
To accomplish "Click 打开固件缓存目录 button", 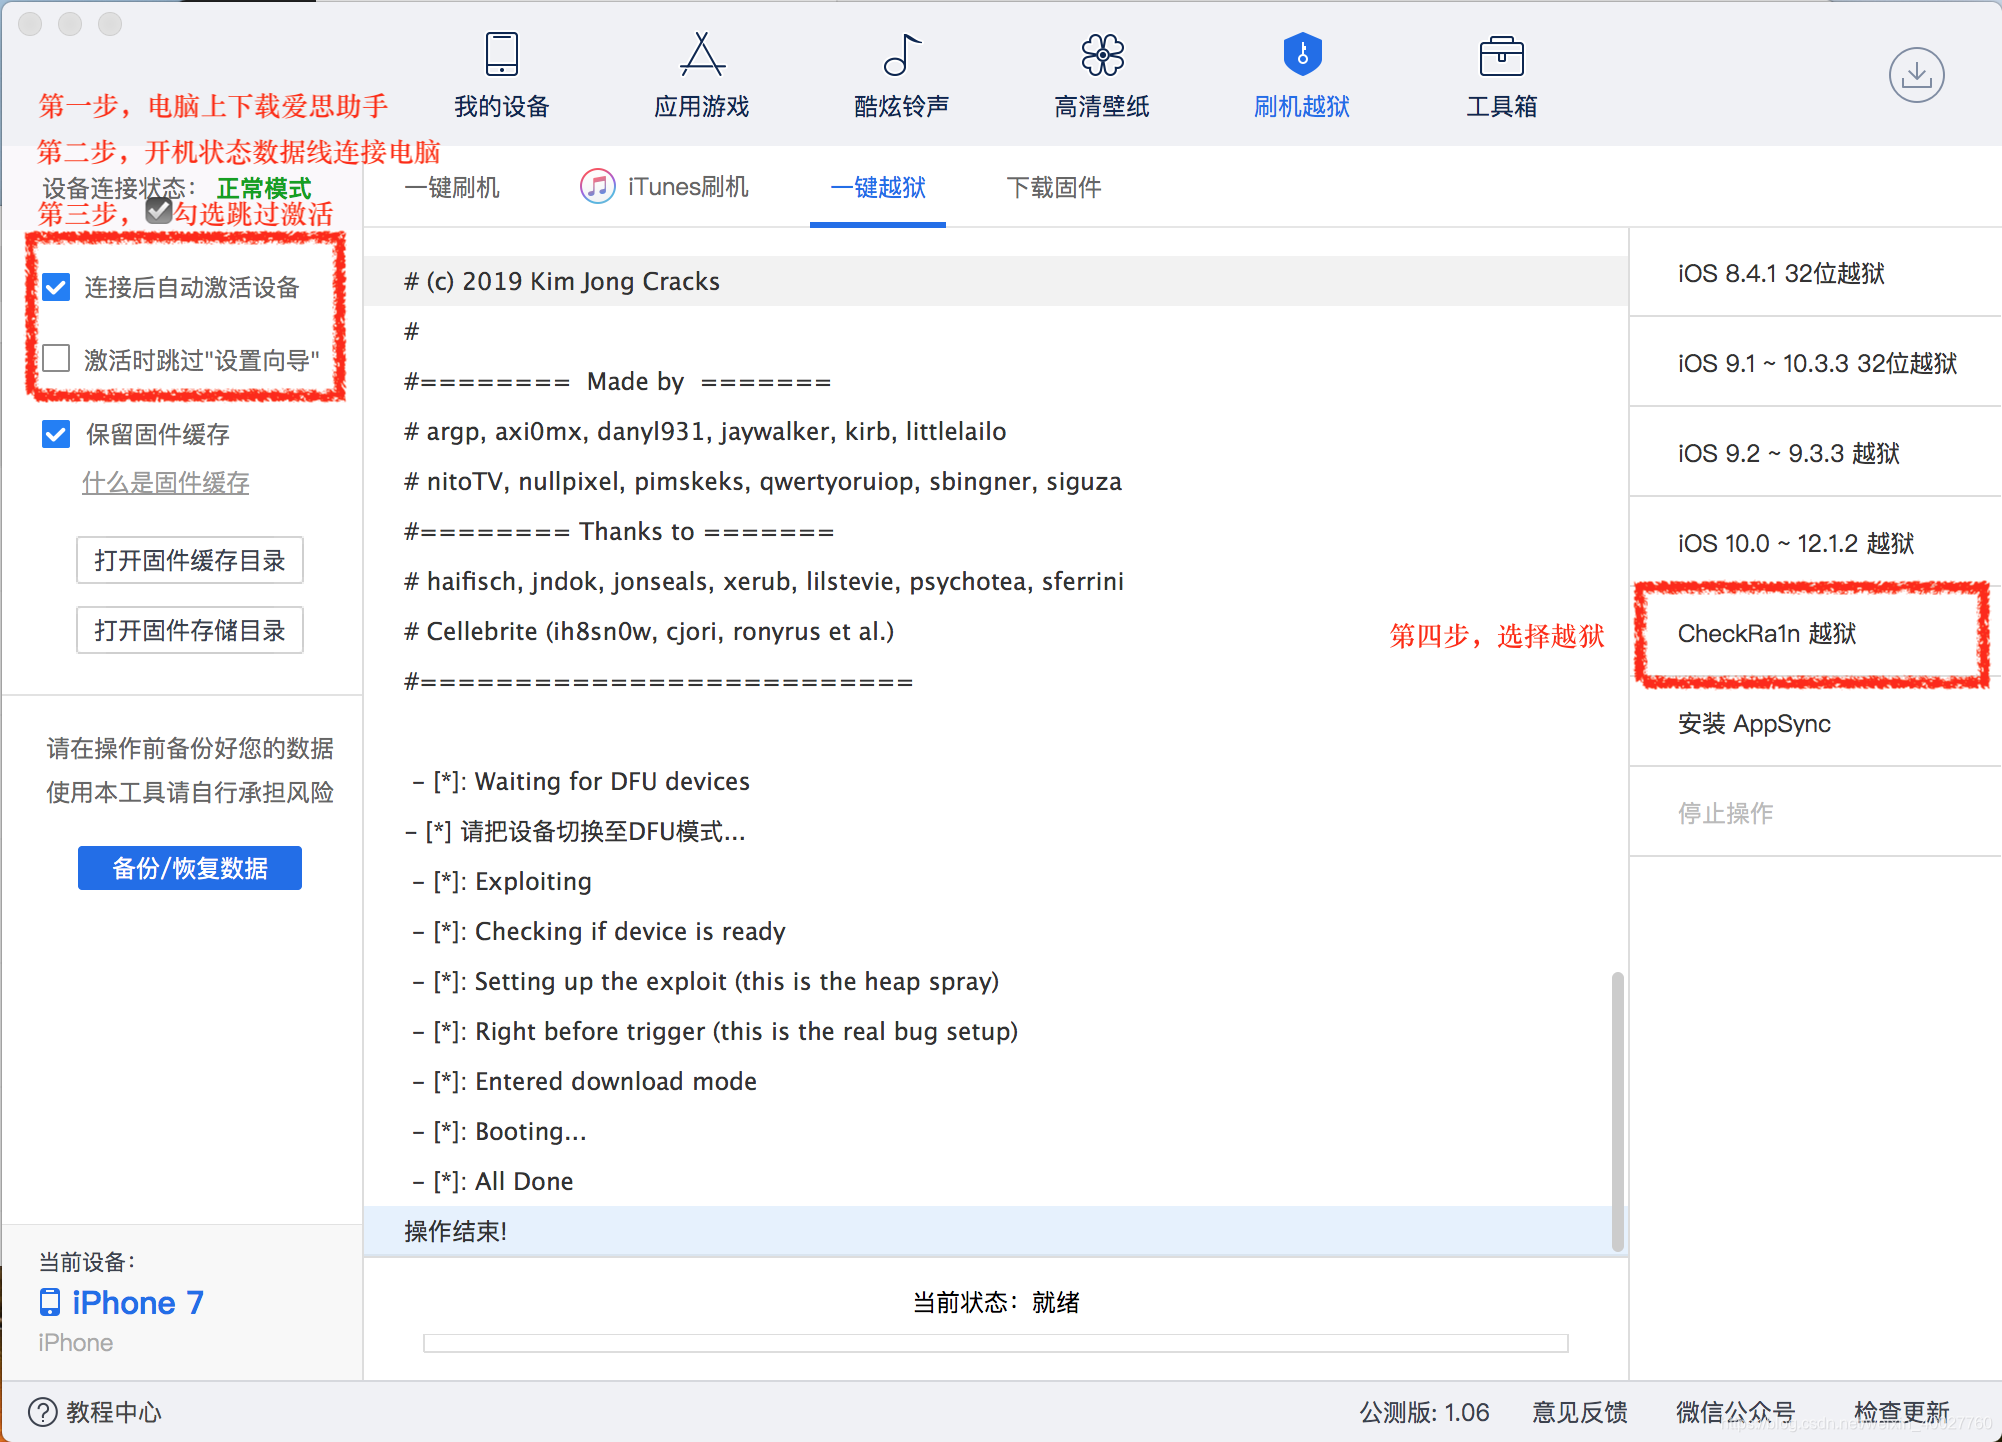I will (x=190, y=560).
